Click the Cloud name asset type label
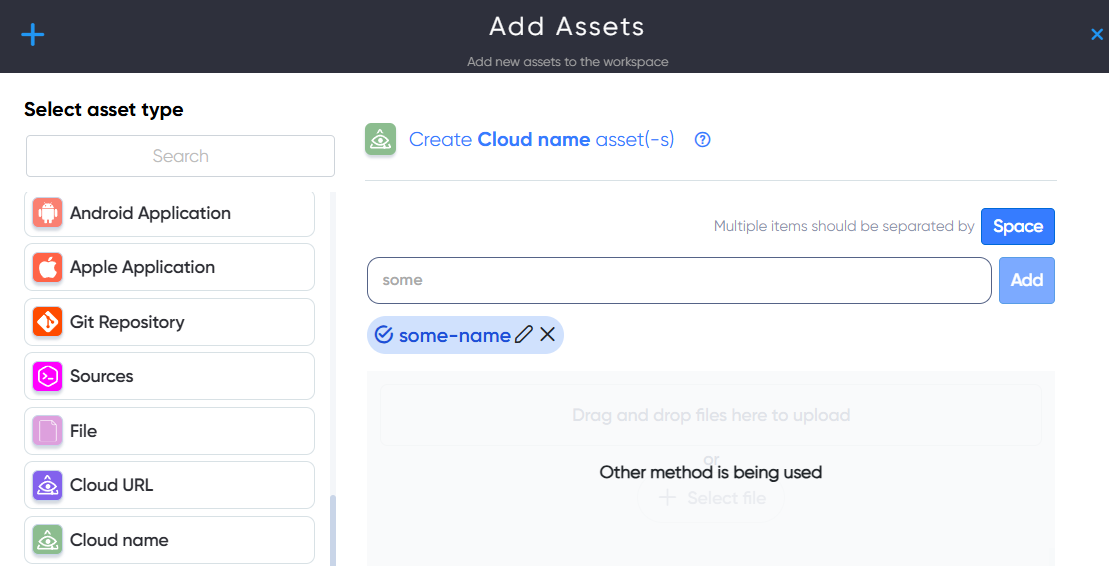This screenshot has height=566, width=1109. pos(119,540)
